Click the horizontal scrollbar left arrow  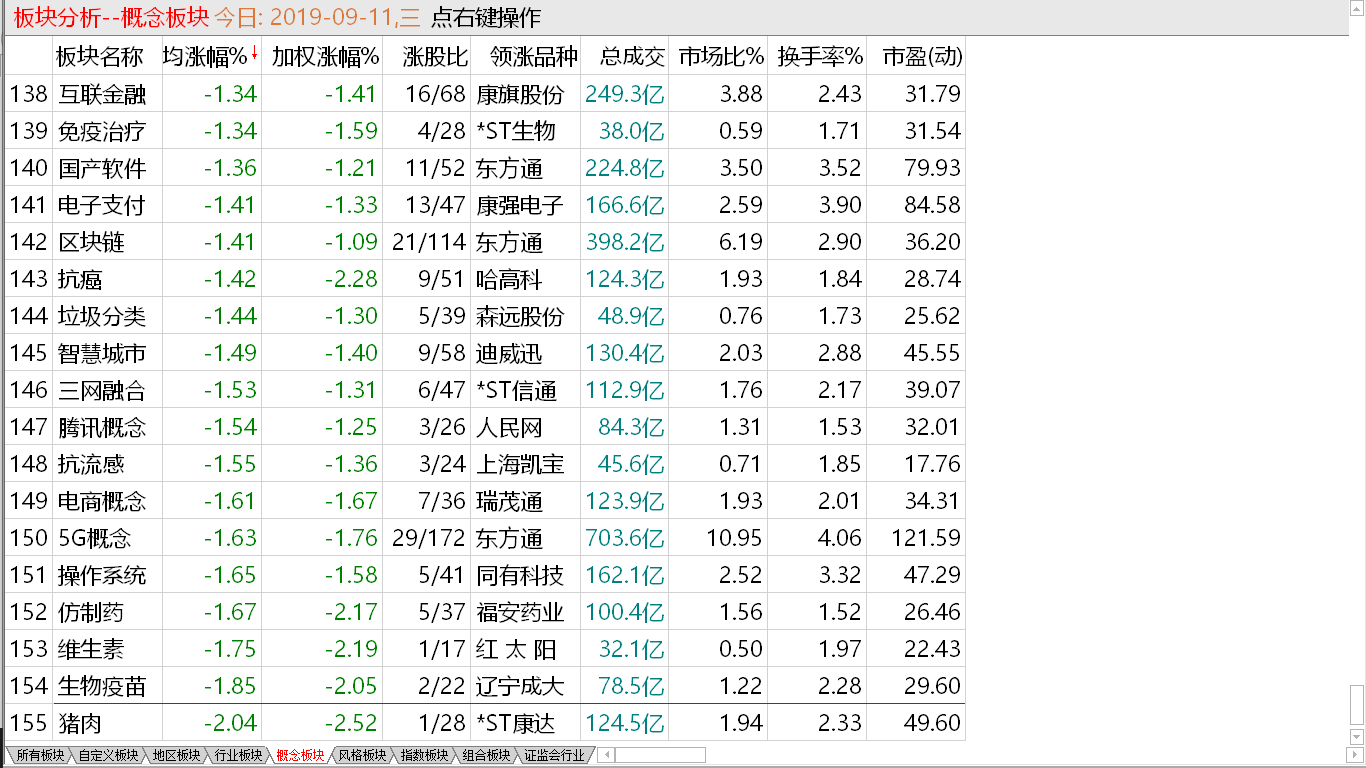pyautogui.click(x=605, y=755)
